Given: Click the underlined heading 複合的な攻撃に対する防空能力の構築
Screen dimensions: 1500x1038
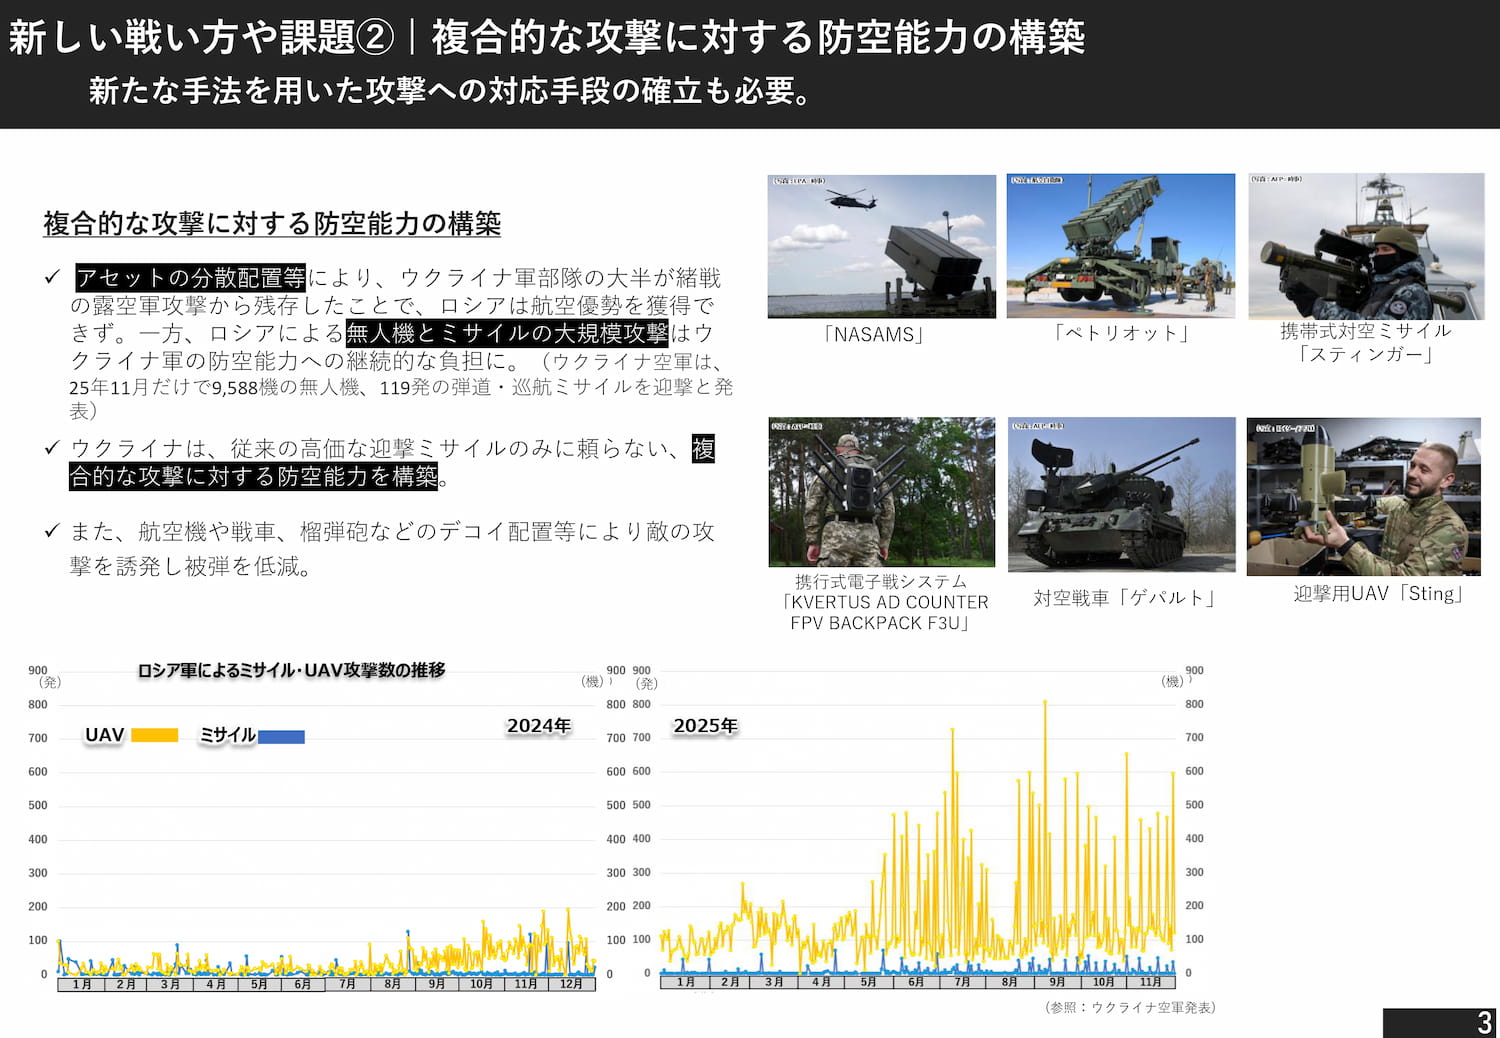Looking at the screenshot, I should coord(272,223).
